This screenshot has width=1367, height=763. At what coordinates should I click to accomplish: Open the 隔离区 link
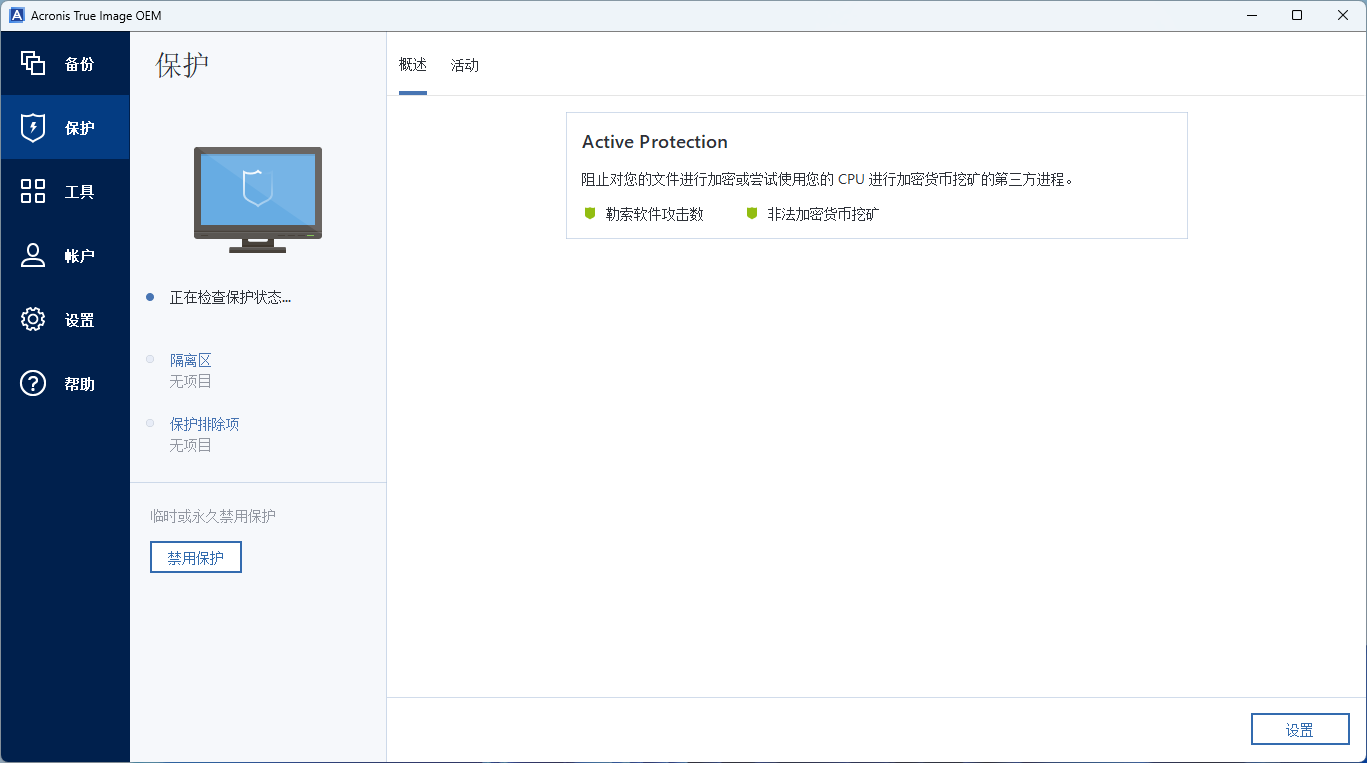pos(191,360)
